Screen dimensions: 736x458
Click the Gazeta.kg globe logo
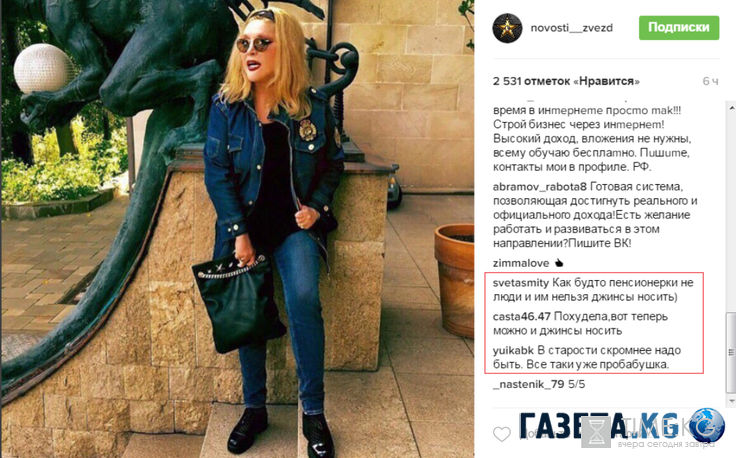pos(707,427)
